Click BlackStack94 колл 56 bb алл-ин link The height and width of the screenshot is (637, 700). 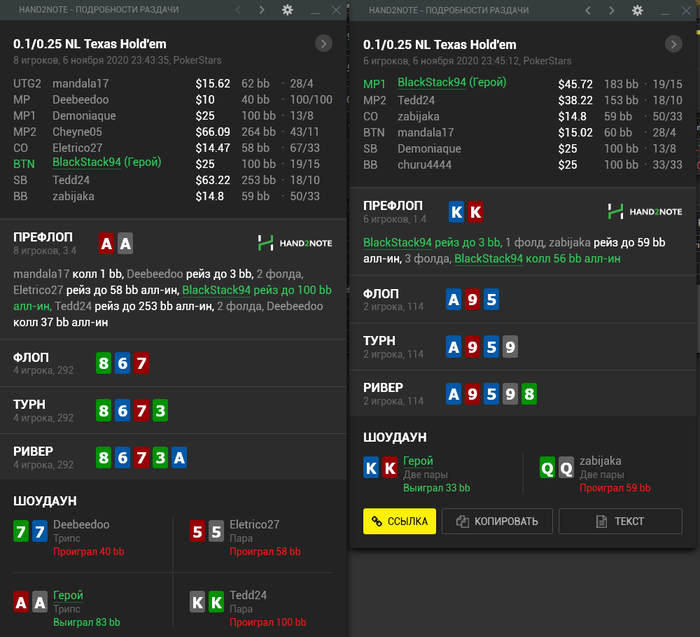(538, 258)
